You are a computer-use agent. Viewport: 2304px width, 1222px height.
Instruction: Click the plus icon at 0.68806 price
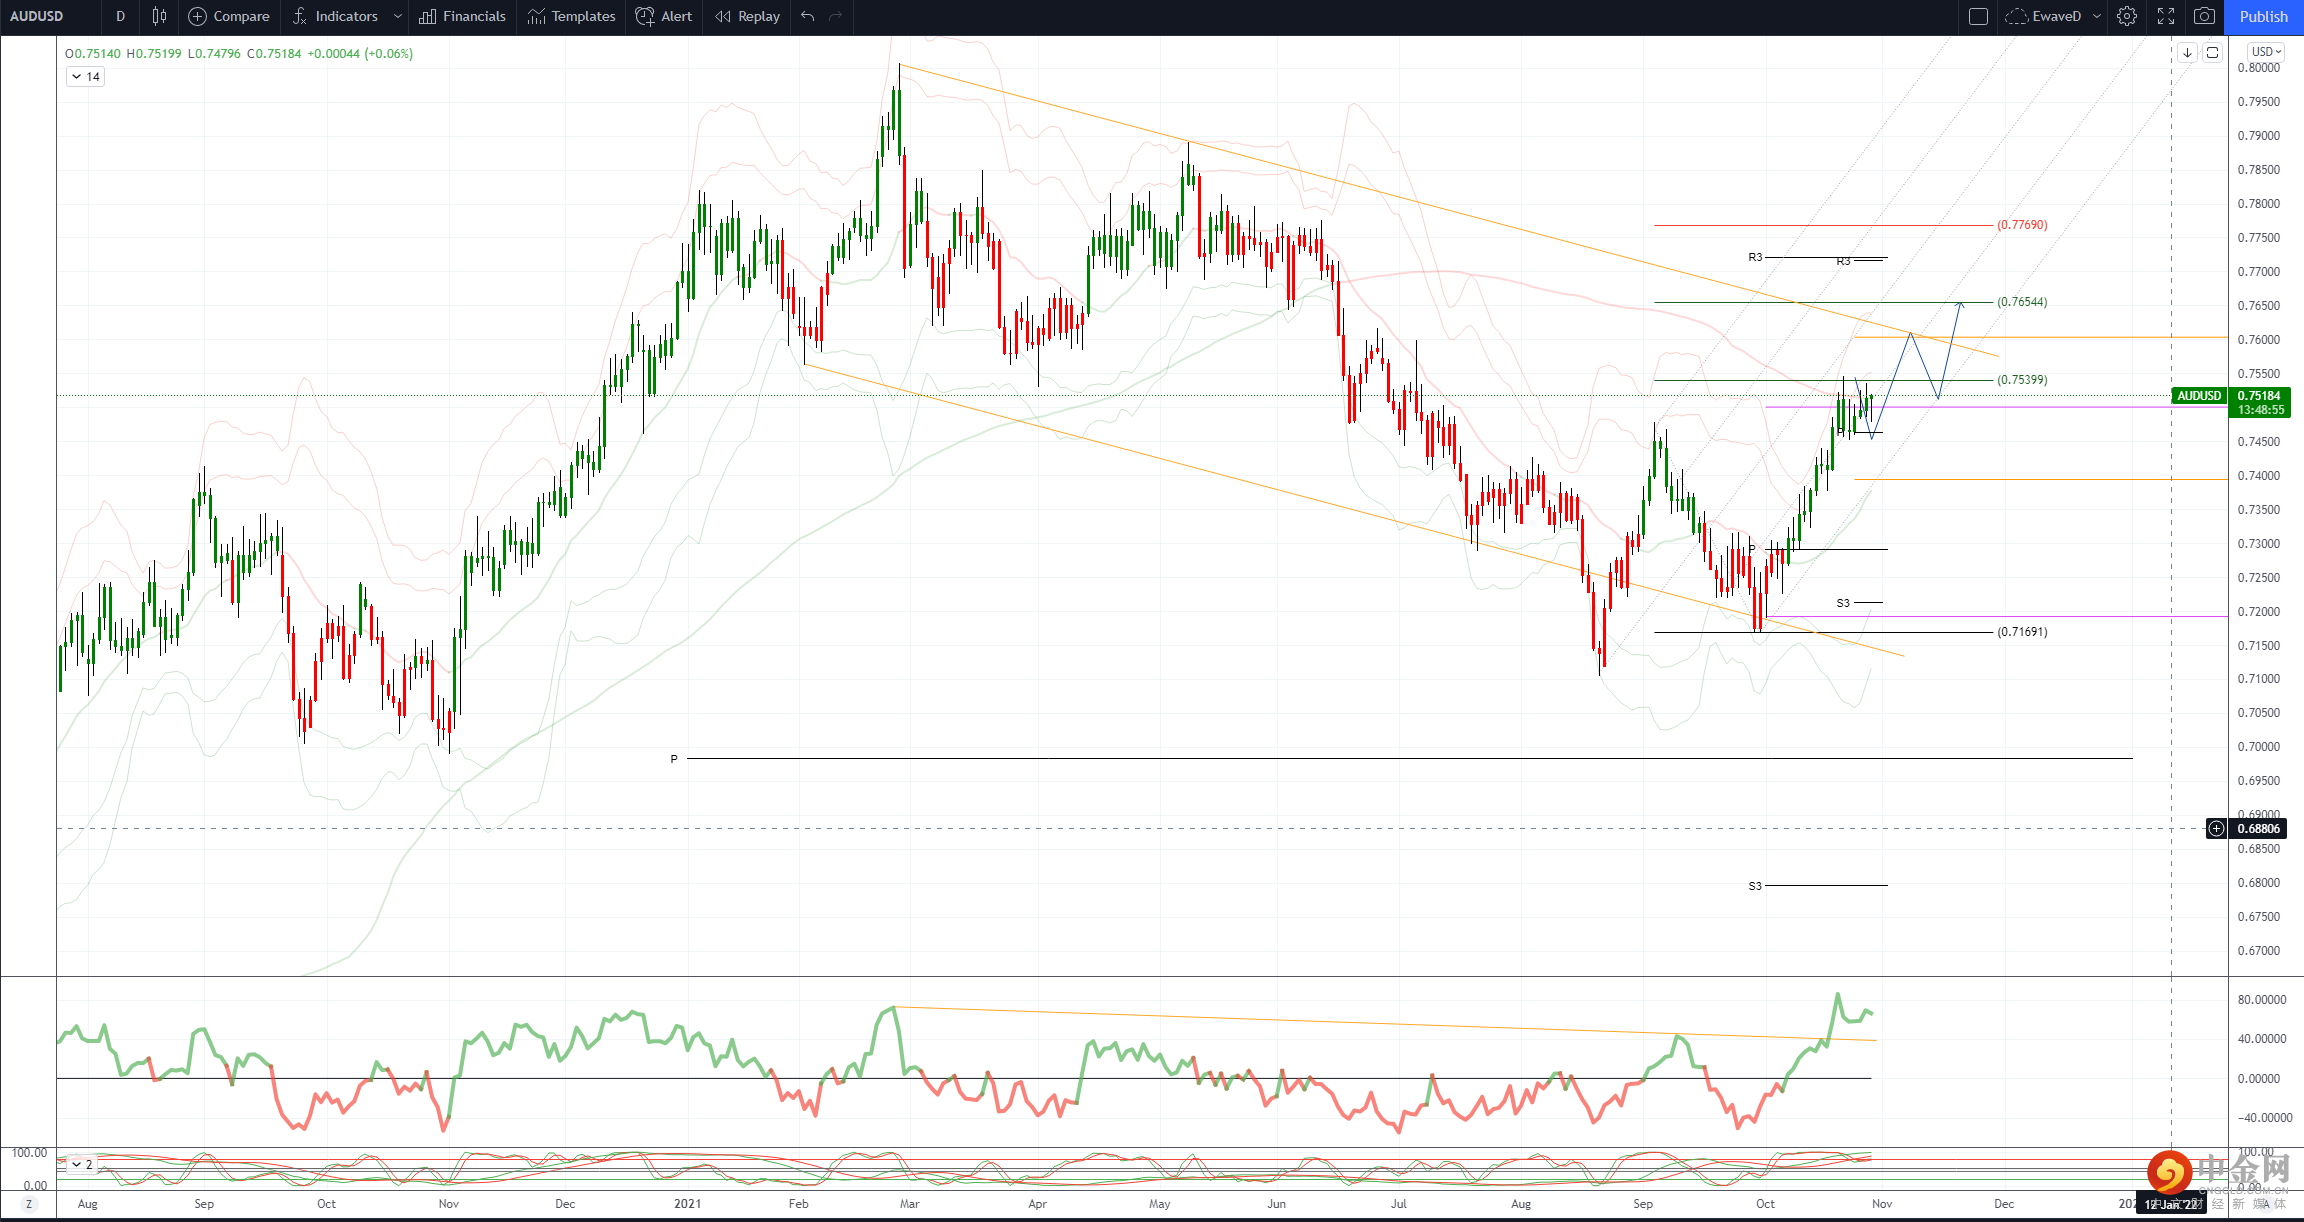coord(2217,828)
